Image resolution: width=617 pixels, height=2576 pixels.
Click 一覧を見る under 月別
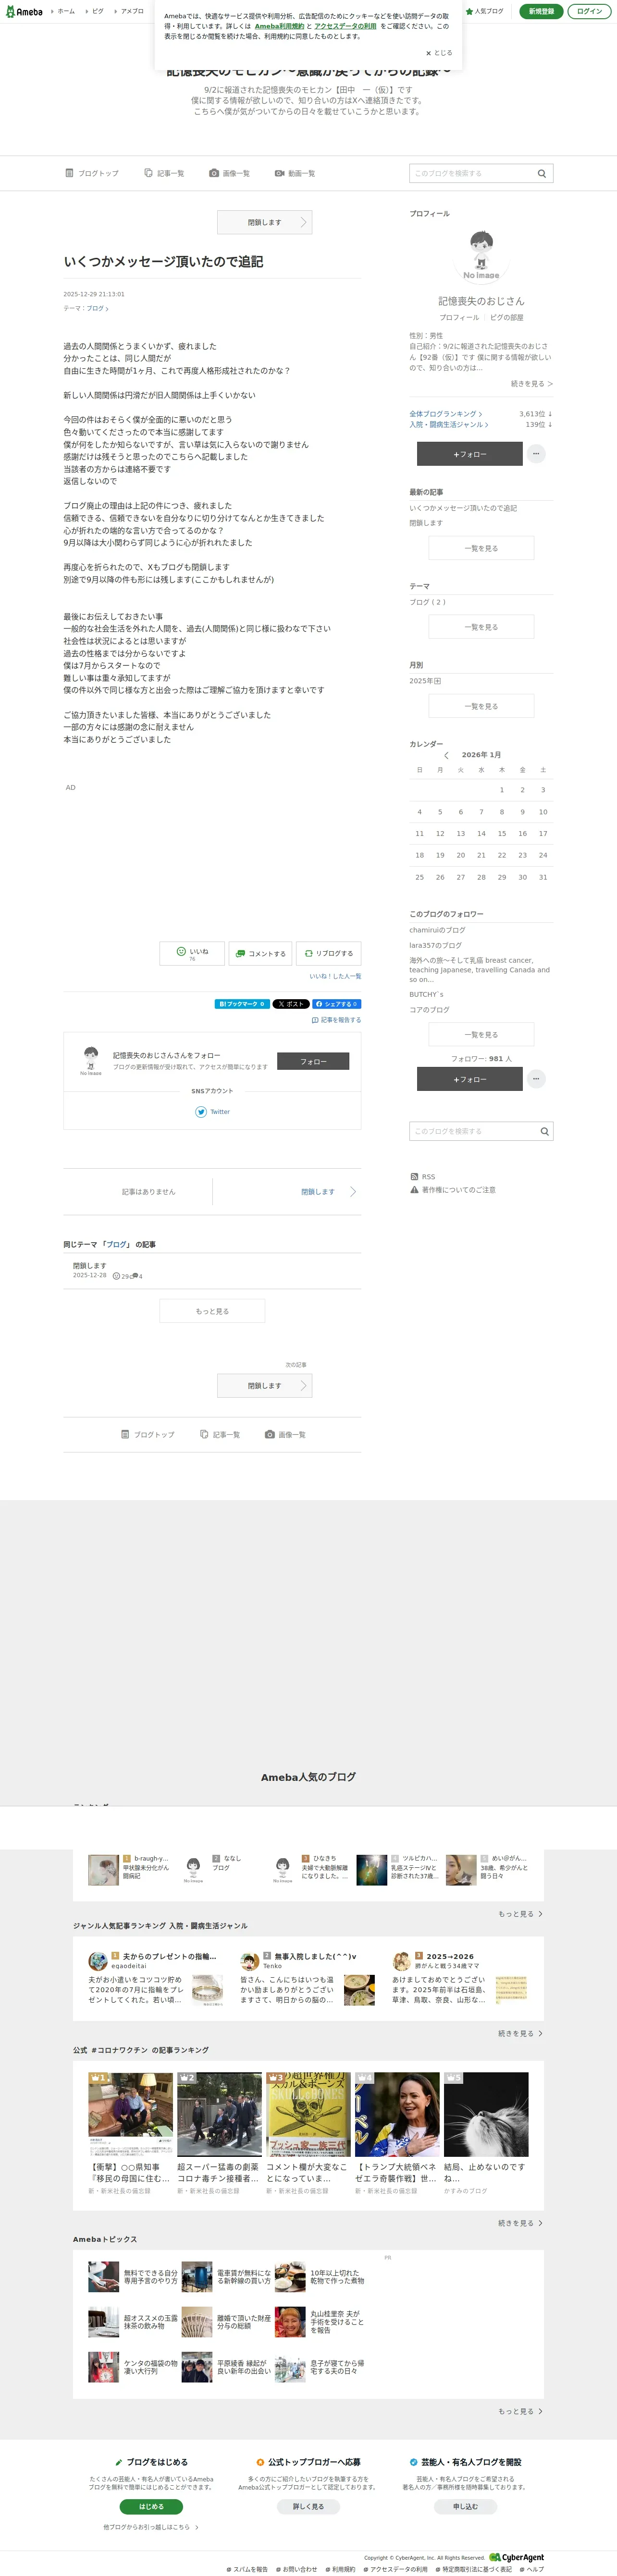pos(481,706)
